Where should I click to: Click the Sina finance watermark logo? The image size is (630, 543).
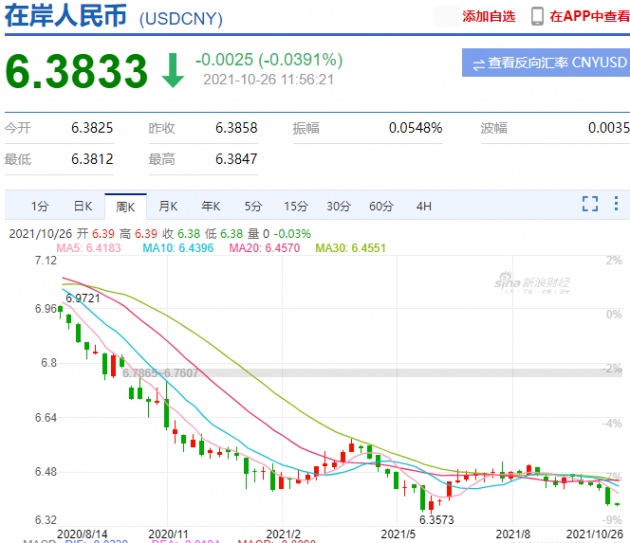[532, 282]
